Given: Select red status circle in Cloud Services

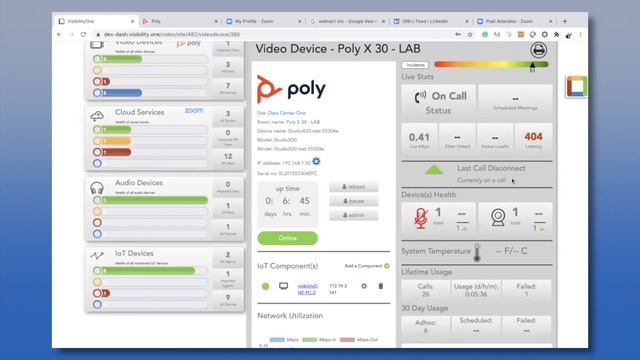Looking at the screenshot, I should (97, 152).
